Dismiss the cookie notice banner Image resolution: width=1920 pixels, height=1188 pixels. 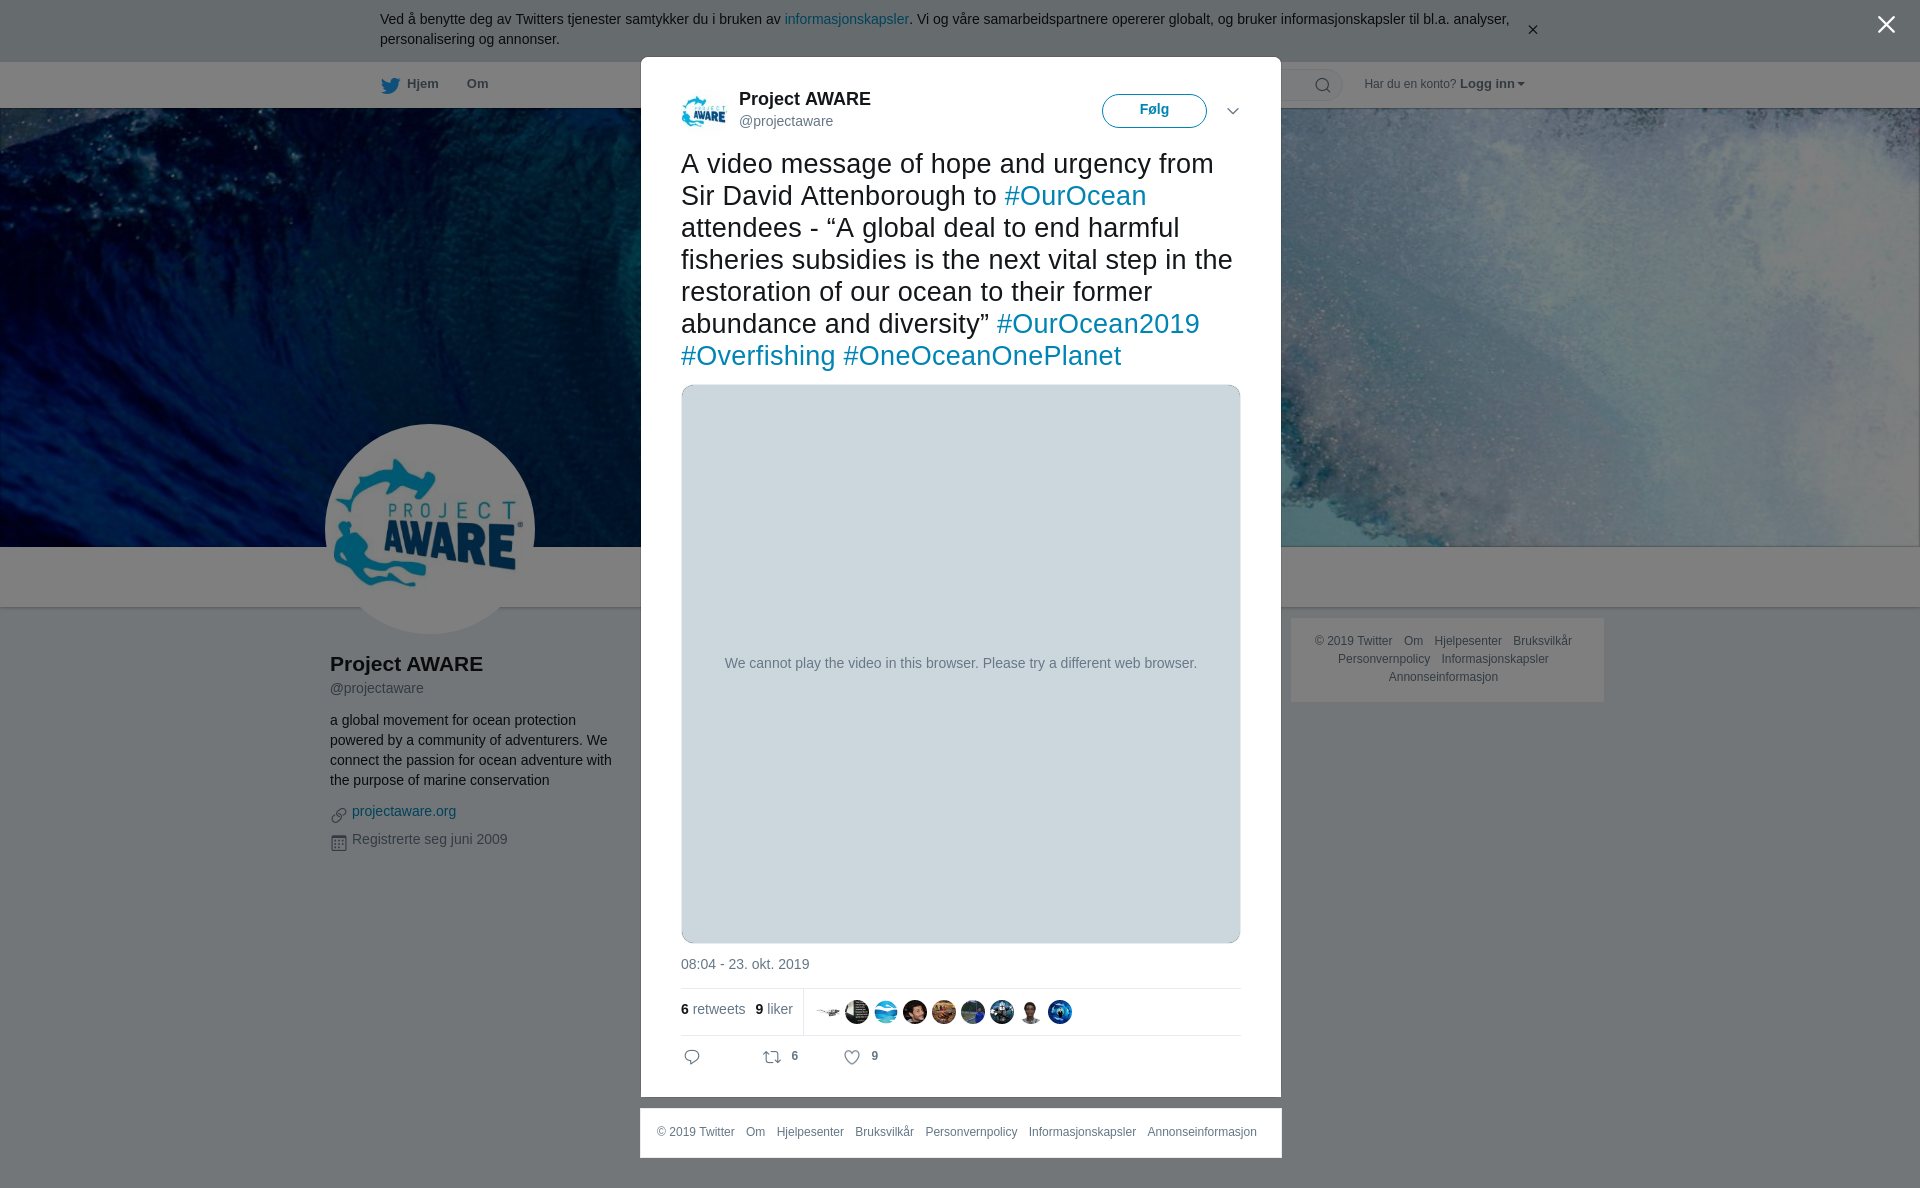click(x=1532, y=30)
